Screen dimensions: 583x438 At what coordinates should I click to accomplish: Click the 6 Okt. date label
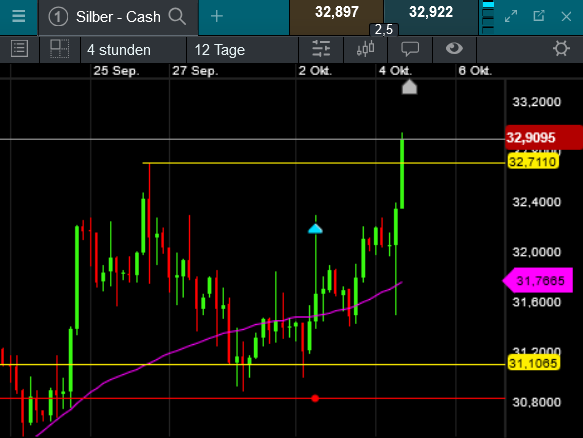coord(475,71)
